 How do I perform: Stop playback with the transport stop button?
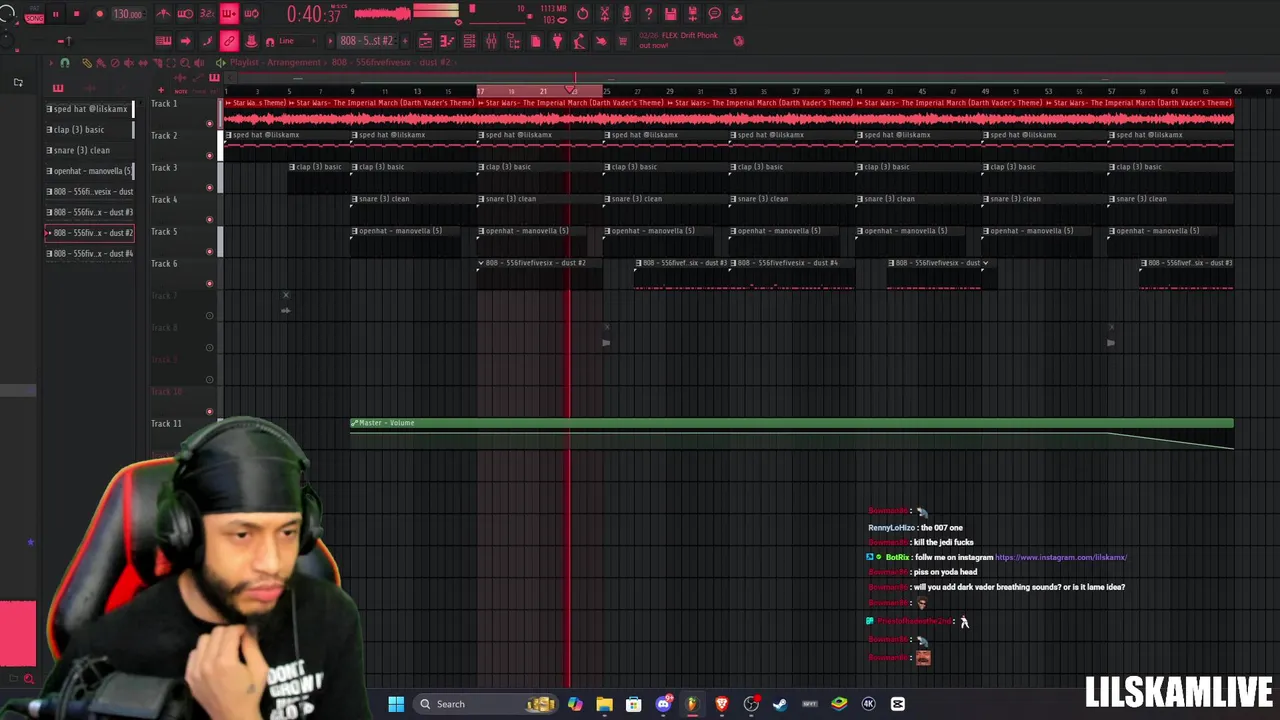76,14
